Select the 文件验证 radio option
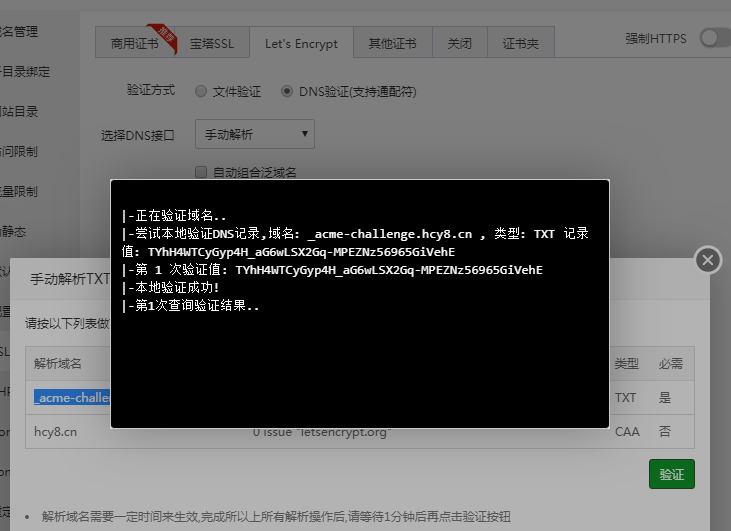 [x=201, y=91]
